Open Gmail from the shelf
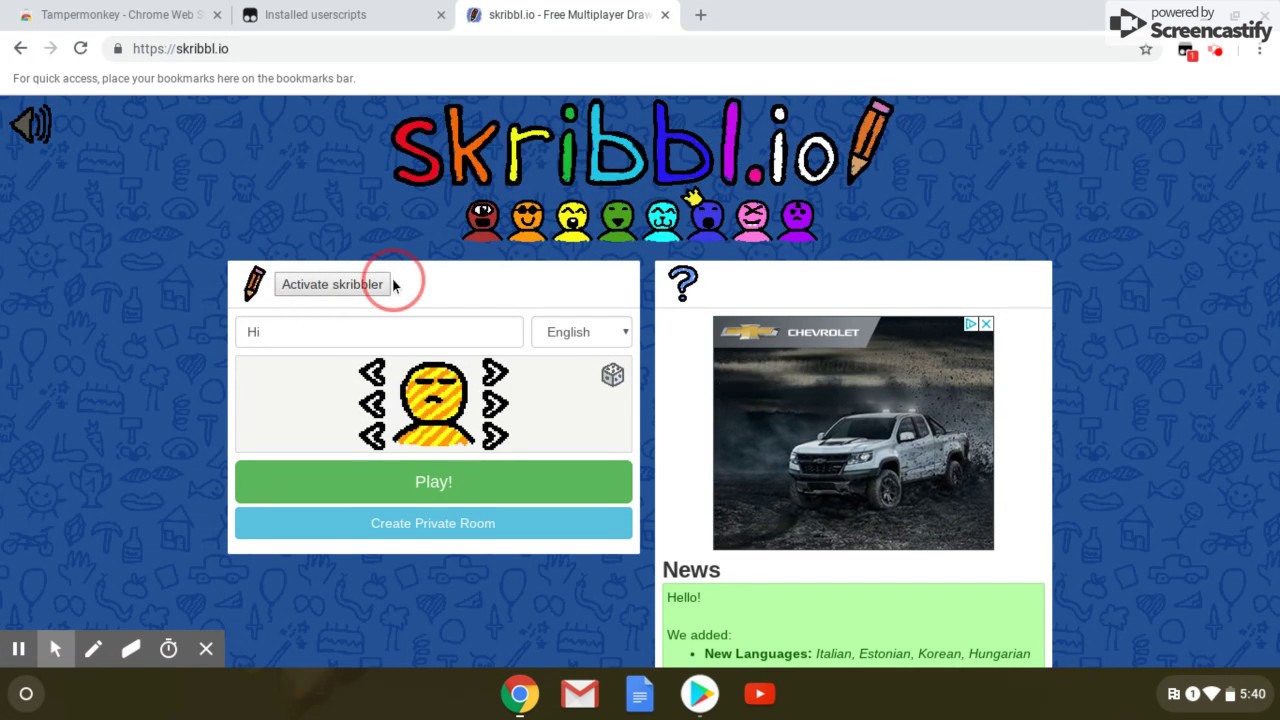 point(580,694)
